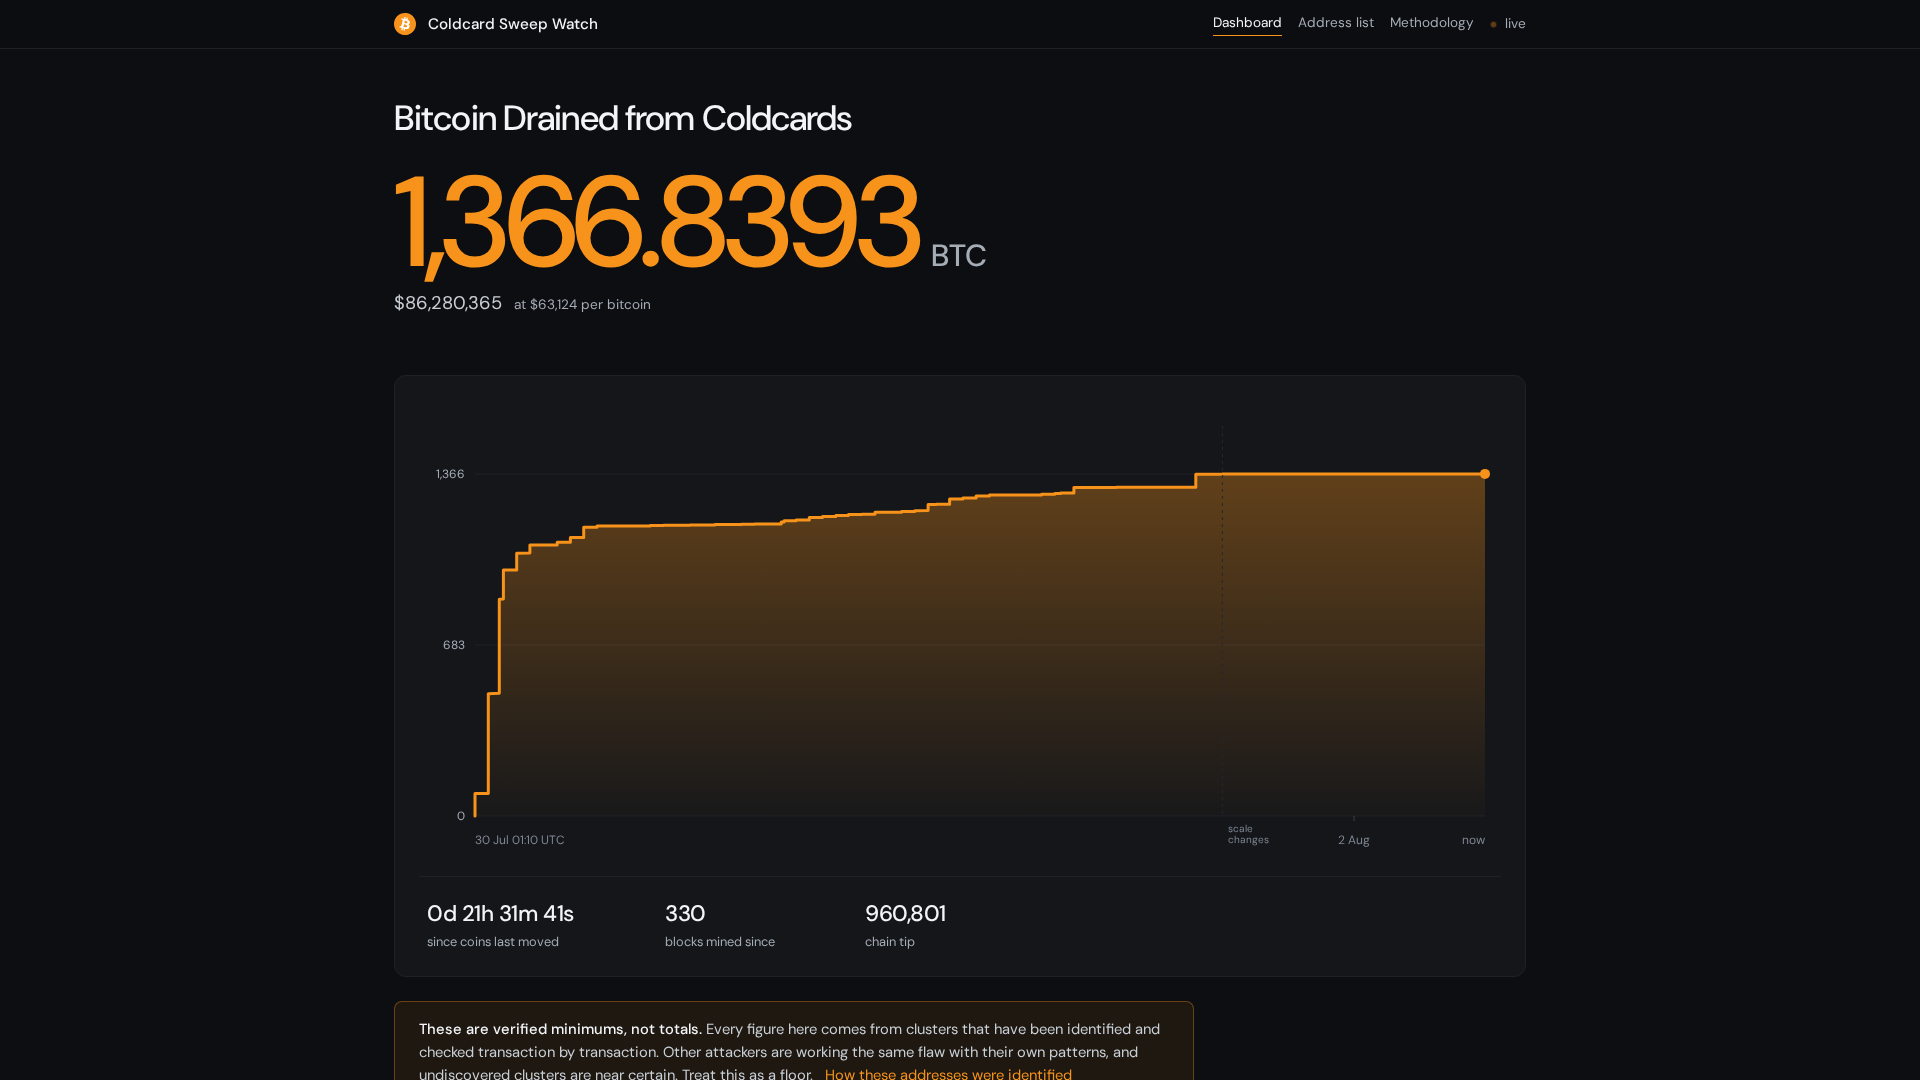Image resolution: width=1920 pixels, height=1080 pixels.
Task: Click the 1,366 y-axis label
Action: pos(450,474)
